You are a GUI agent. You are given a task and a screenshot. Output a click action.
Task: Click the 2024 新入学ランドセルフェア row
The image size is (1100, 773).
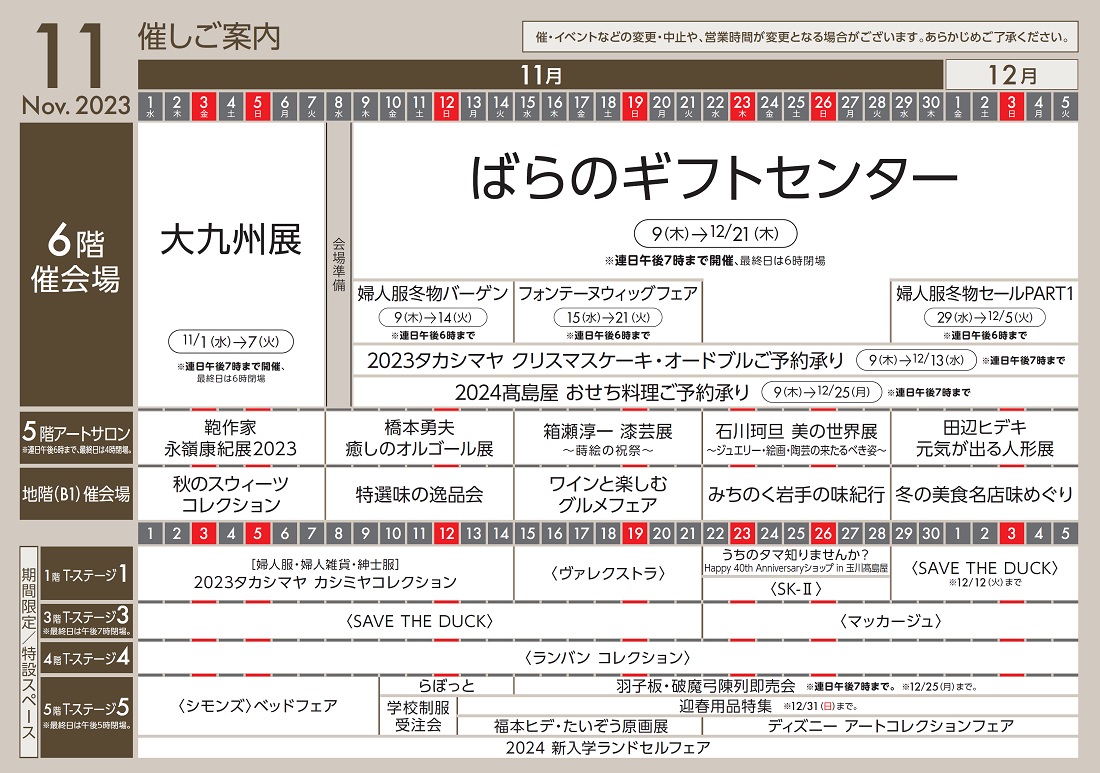[608, 748]
